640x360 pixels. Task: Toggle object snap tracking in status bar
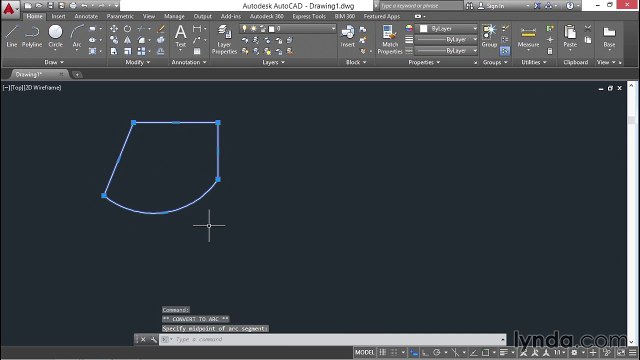tap(473, 352)
